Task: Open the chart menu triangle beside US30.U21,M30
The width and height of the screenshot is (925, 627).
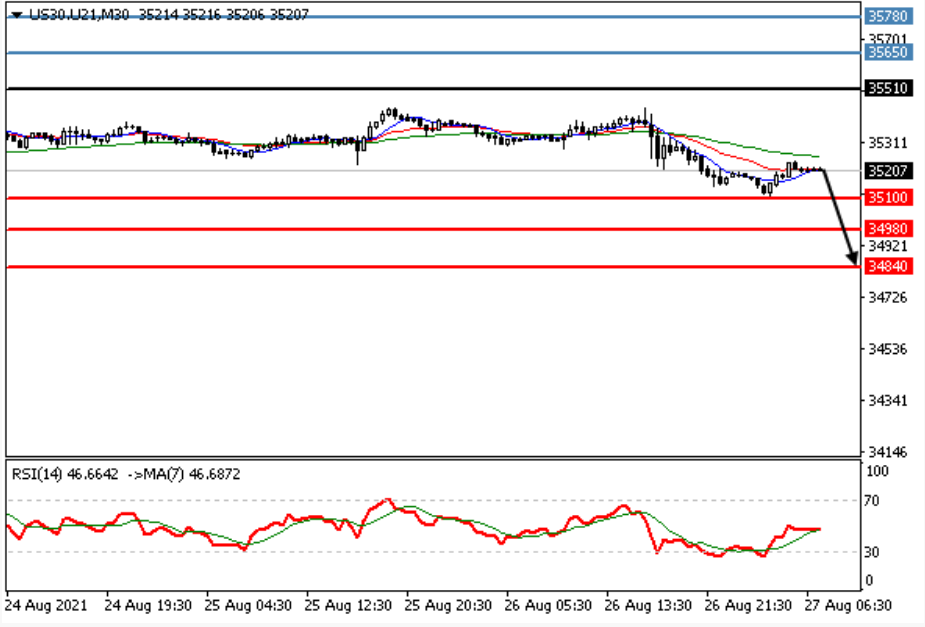Action: tap(17, 15)
